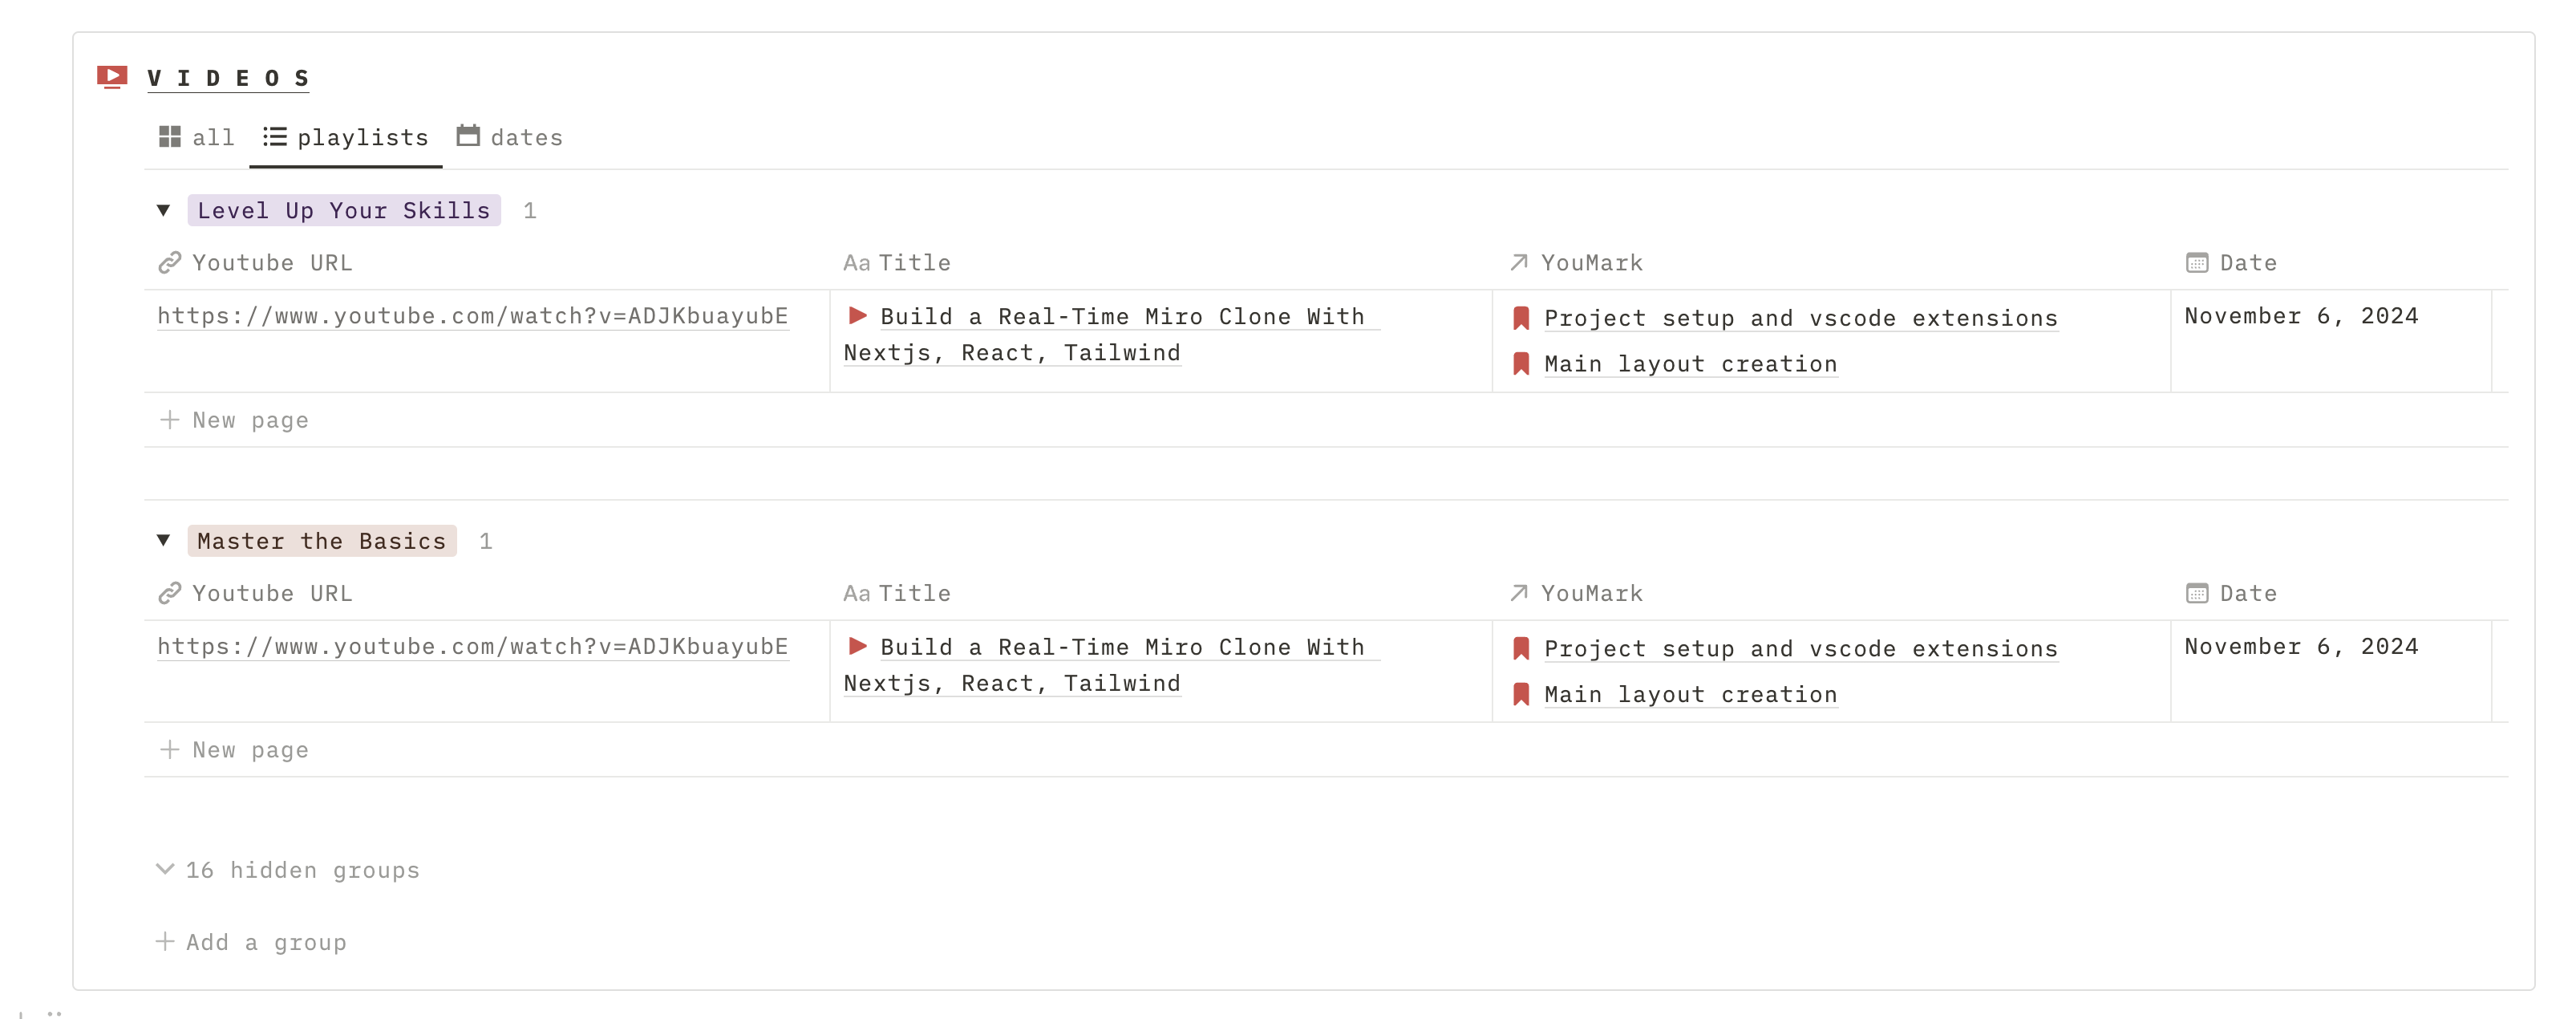The image size is (2576, 1019).
Task: Click the link icon beside the first Youtube URL header
Action: pos(170,263)
